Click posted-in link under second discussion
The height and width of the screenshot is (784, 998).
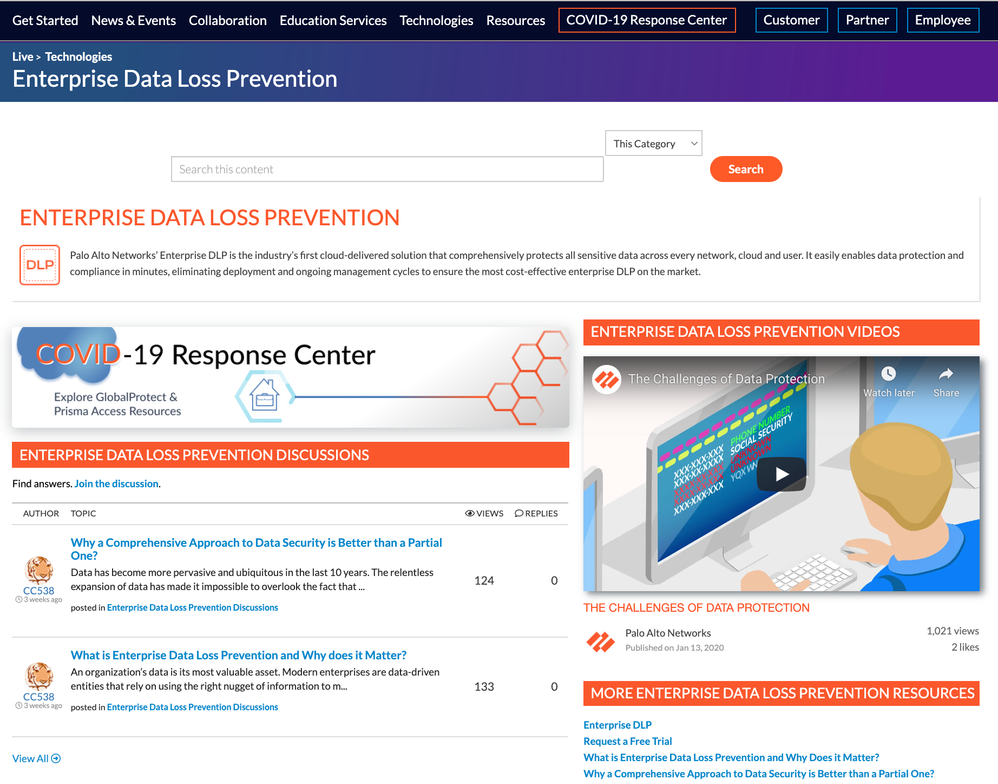[192, 707]
